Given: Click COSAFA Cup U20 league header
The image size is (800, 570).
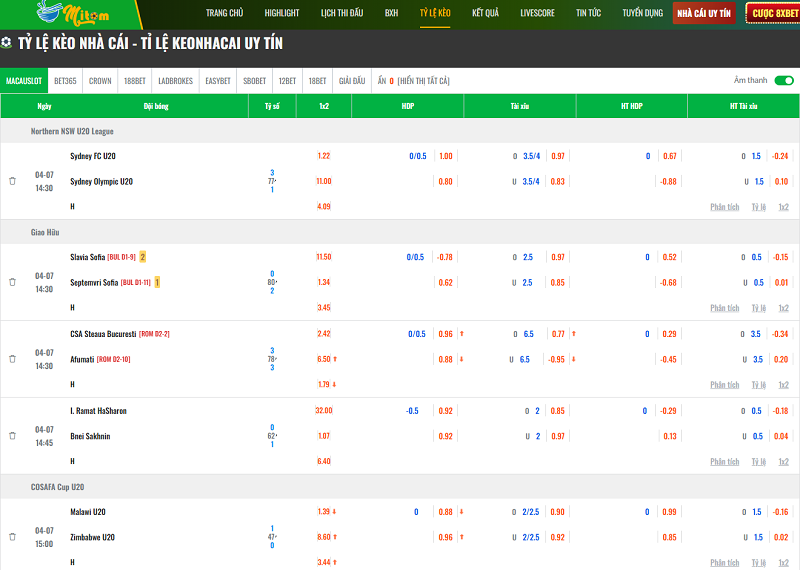Looking at the screenshot, I should pos(57,487).
